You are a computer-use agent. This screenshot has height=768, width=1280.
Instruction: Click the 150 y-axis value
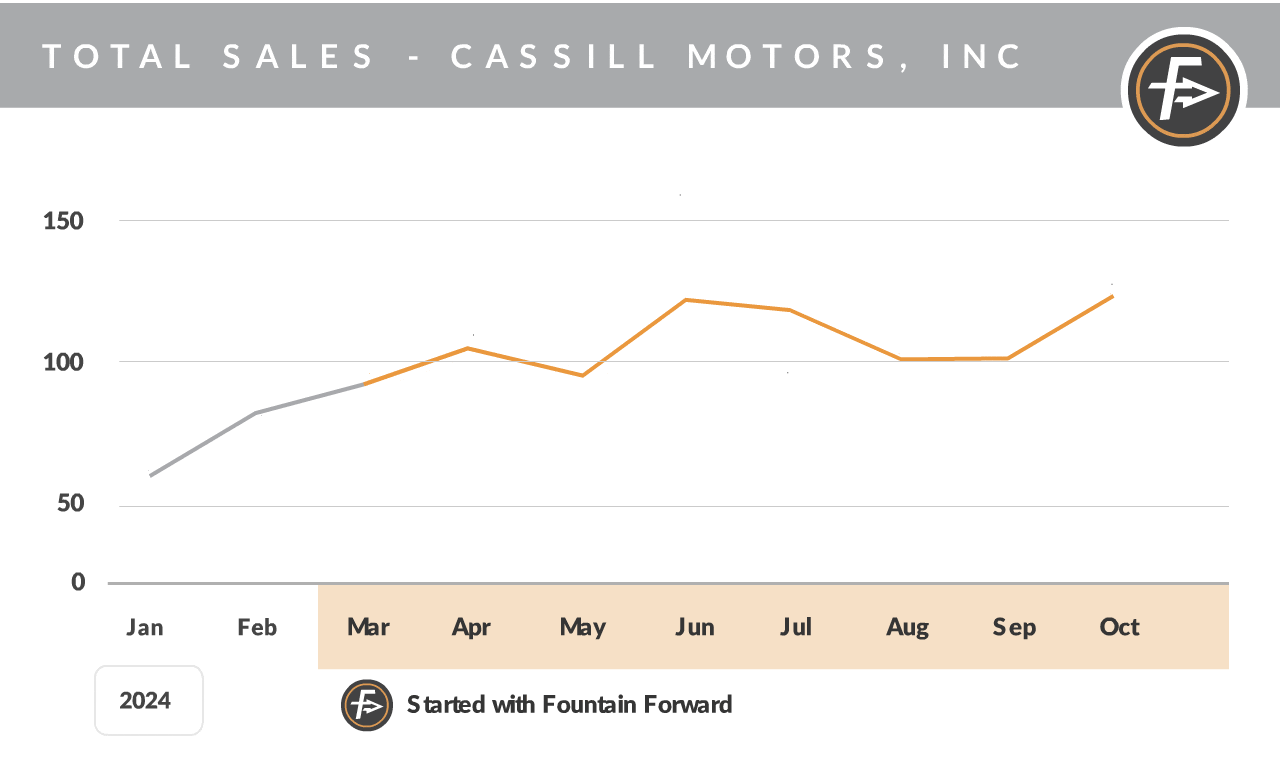[63, 221]
